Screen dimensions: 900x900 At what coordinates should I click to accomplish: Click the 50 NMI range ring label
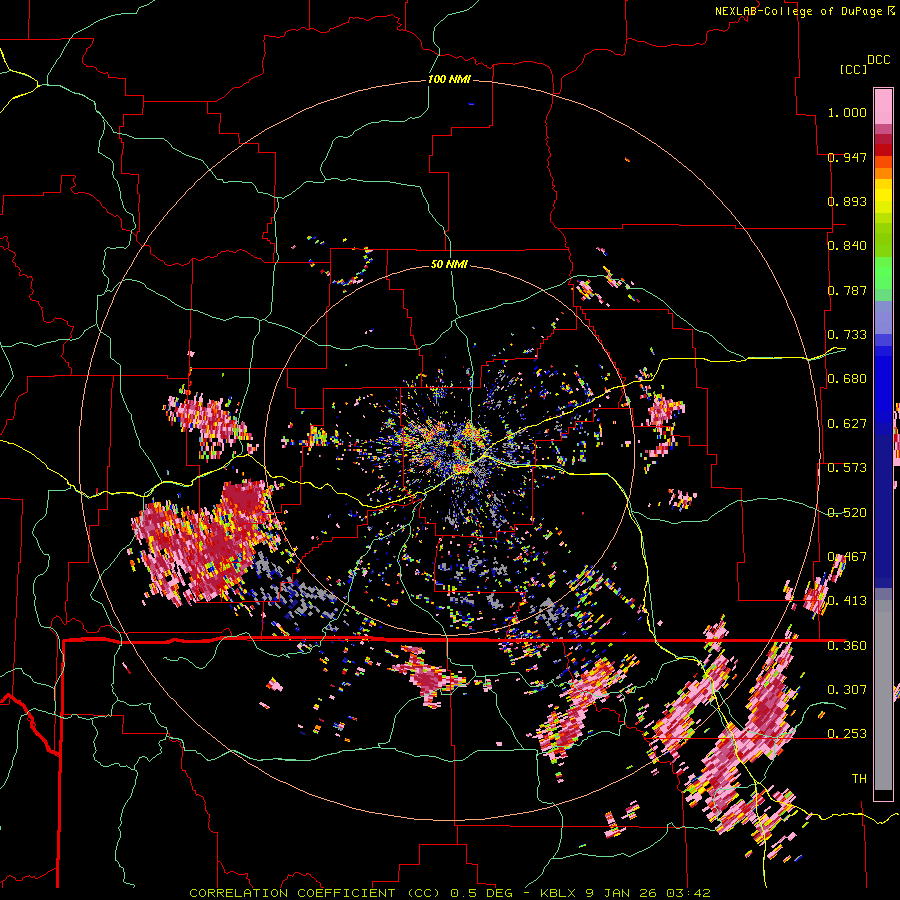pos(449,264)
